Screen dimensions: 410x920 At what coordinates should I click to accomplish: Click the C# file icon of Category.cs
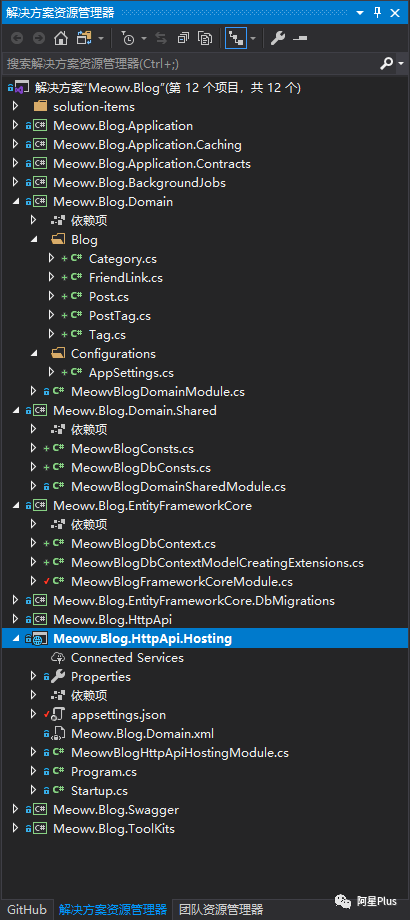click(76, 259)
